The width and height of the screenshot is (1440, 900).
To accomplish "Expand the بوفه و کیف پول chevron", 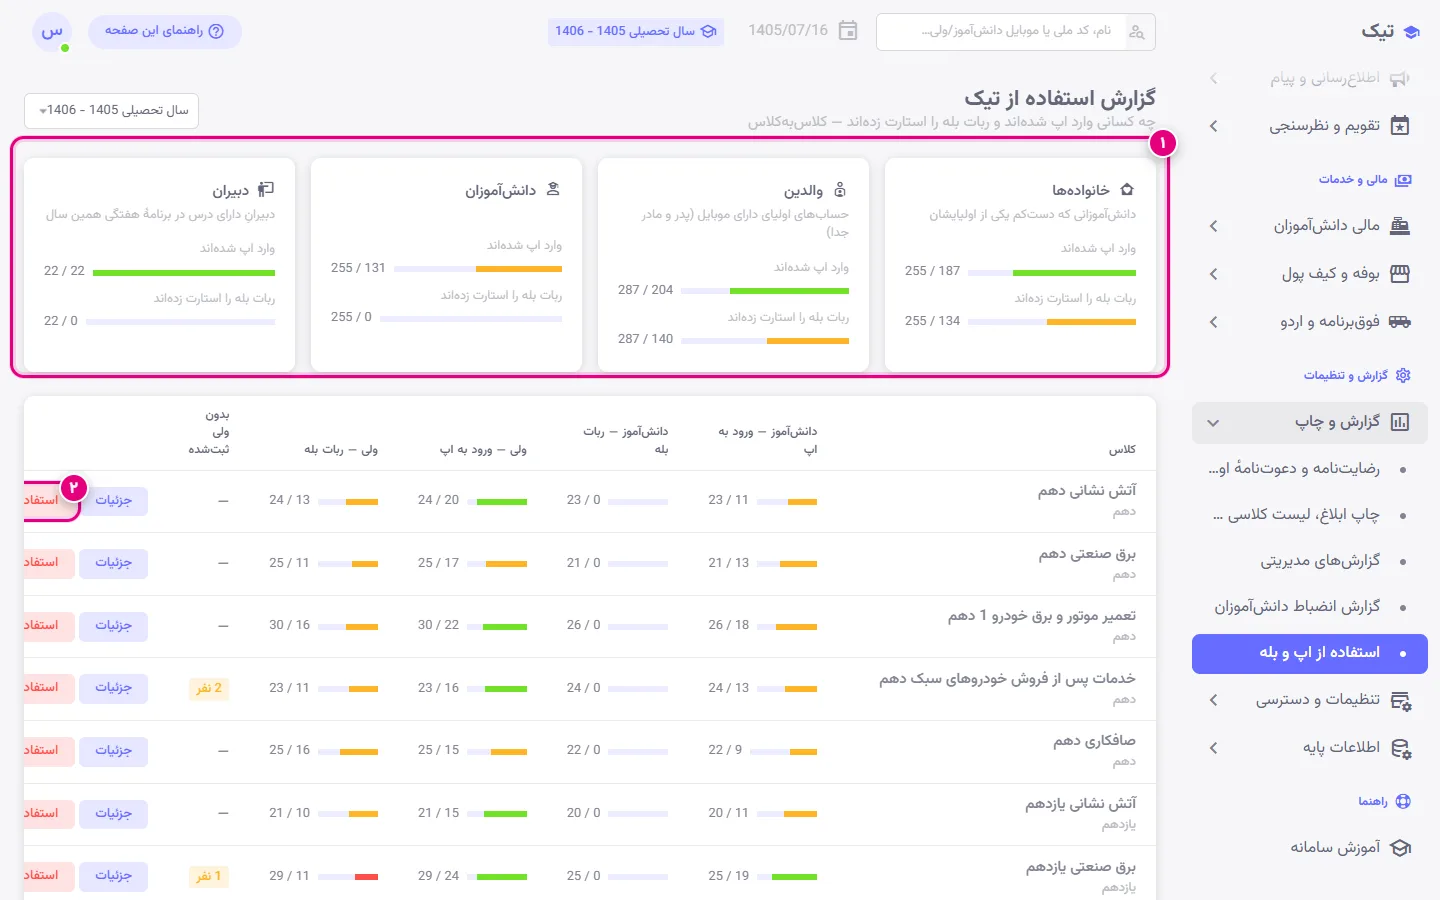I will click(x=1213, y=274).
